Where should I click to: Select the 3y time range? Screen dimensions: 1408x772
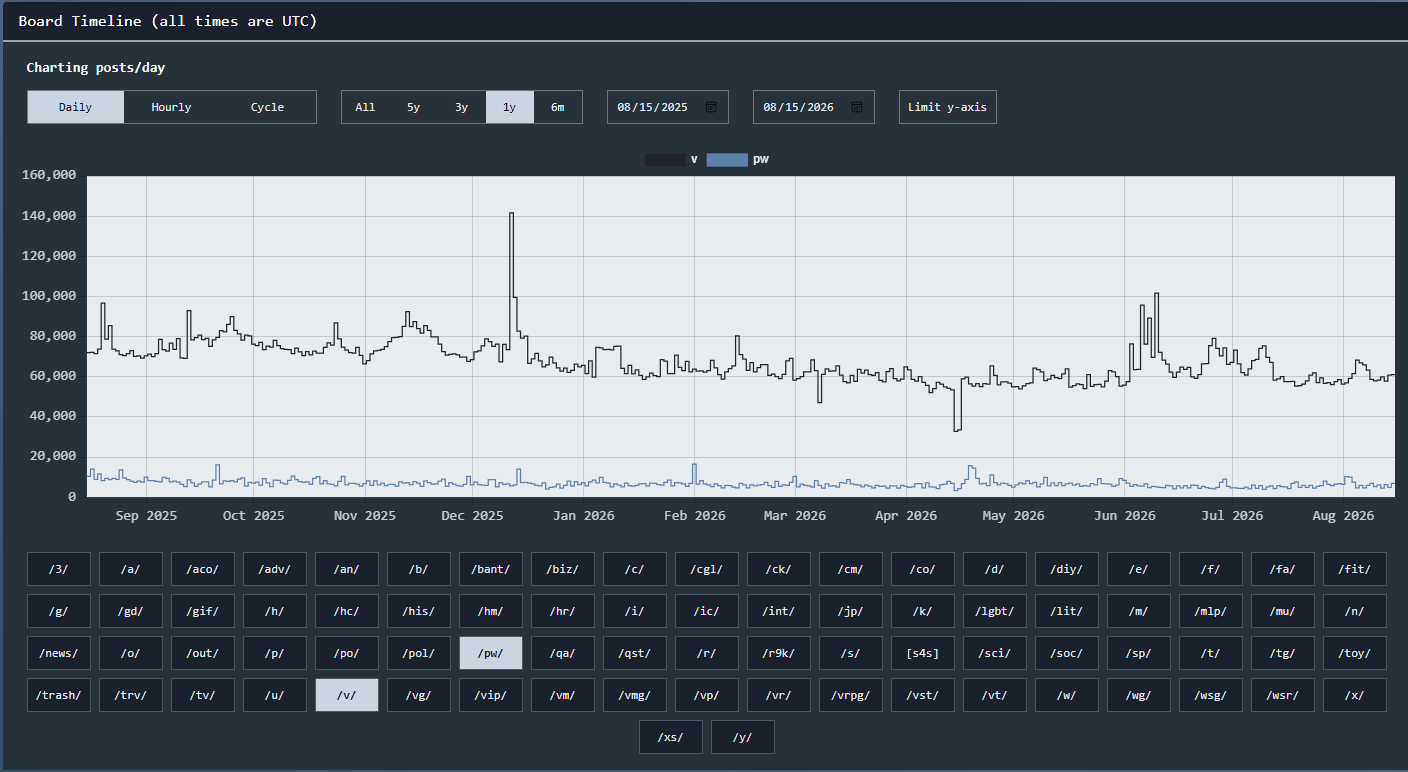461,107
